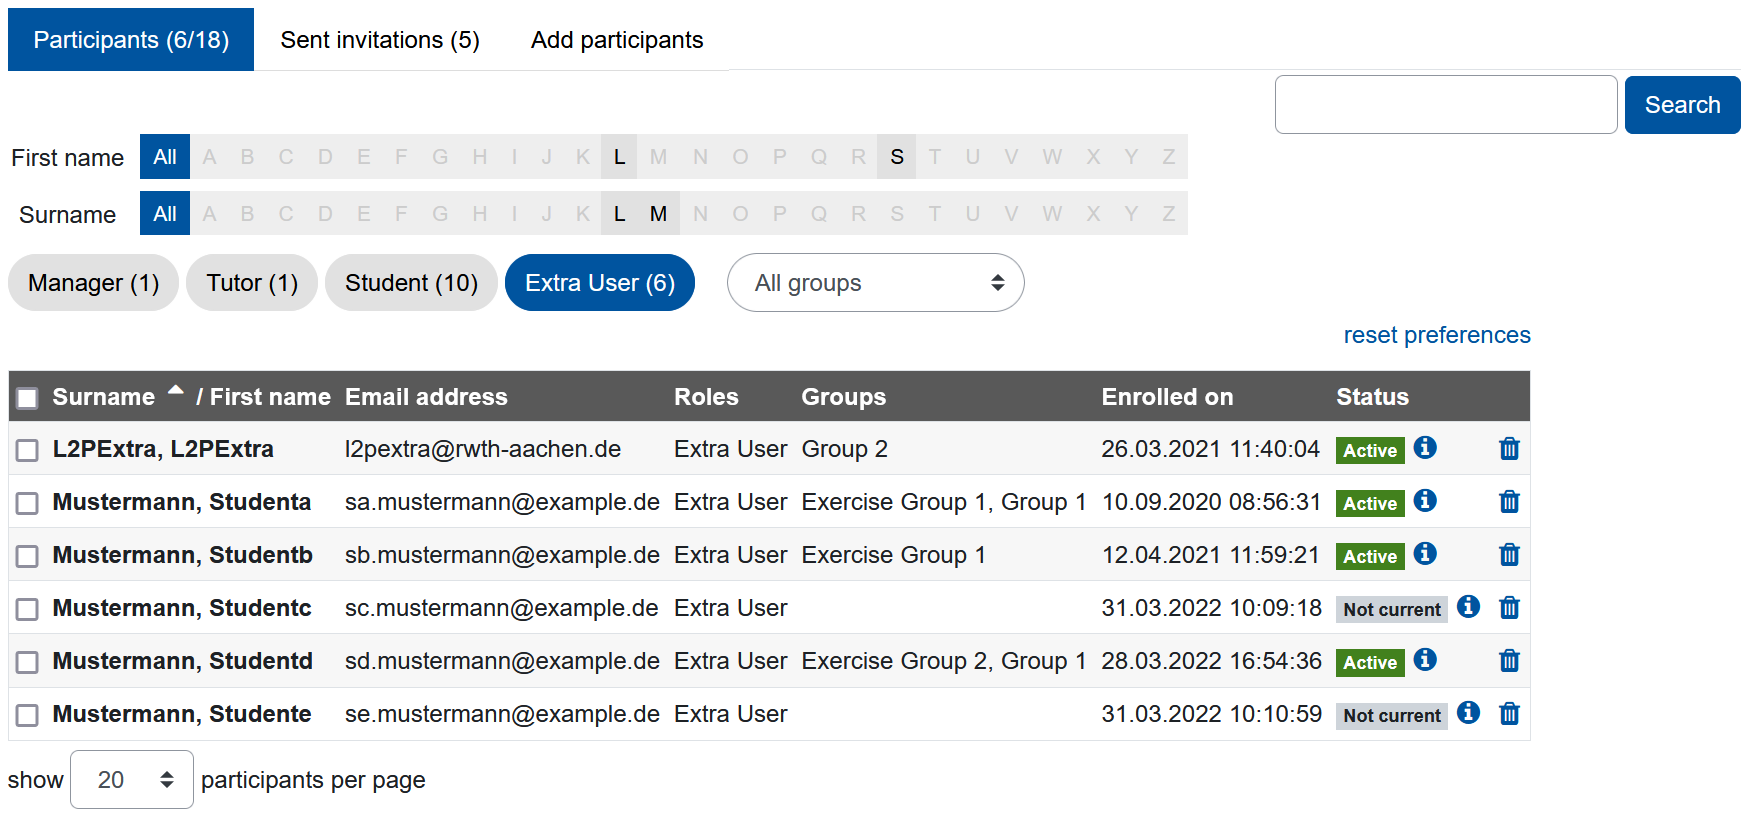Sort table by Surname column
1747x818 pixels.
click(104, 397)
